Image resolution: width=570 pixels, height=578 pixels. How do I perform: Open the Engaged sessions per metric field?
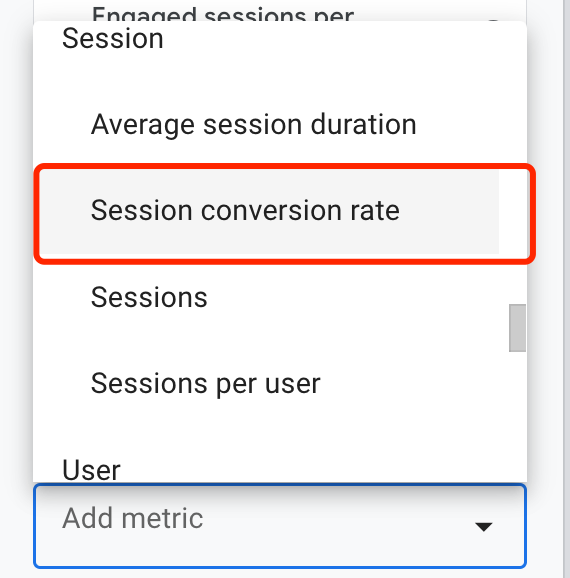(x=280, y=10)
